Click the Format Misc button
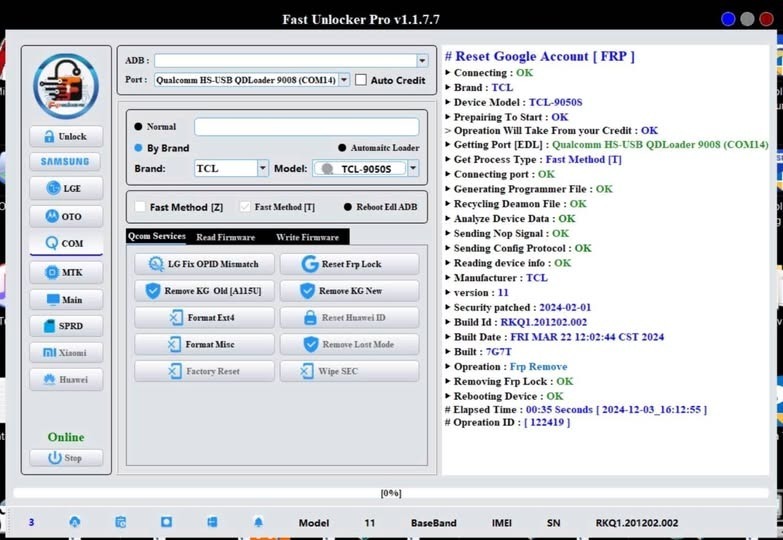Image resolution: width=783 pixels, height=540 pixels. tap(204, 344)
